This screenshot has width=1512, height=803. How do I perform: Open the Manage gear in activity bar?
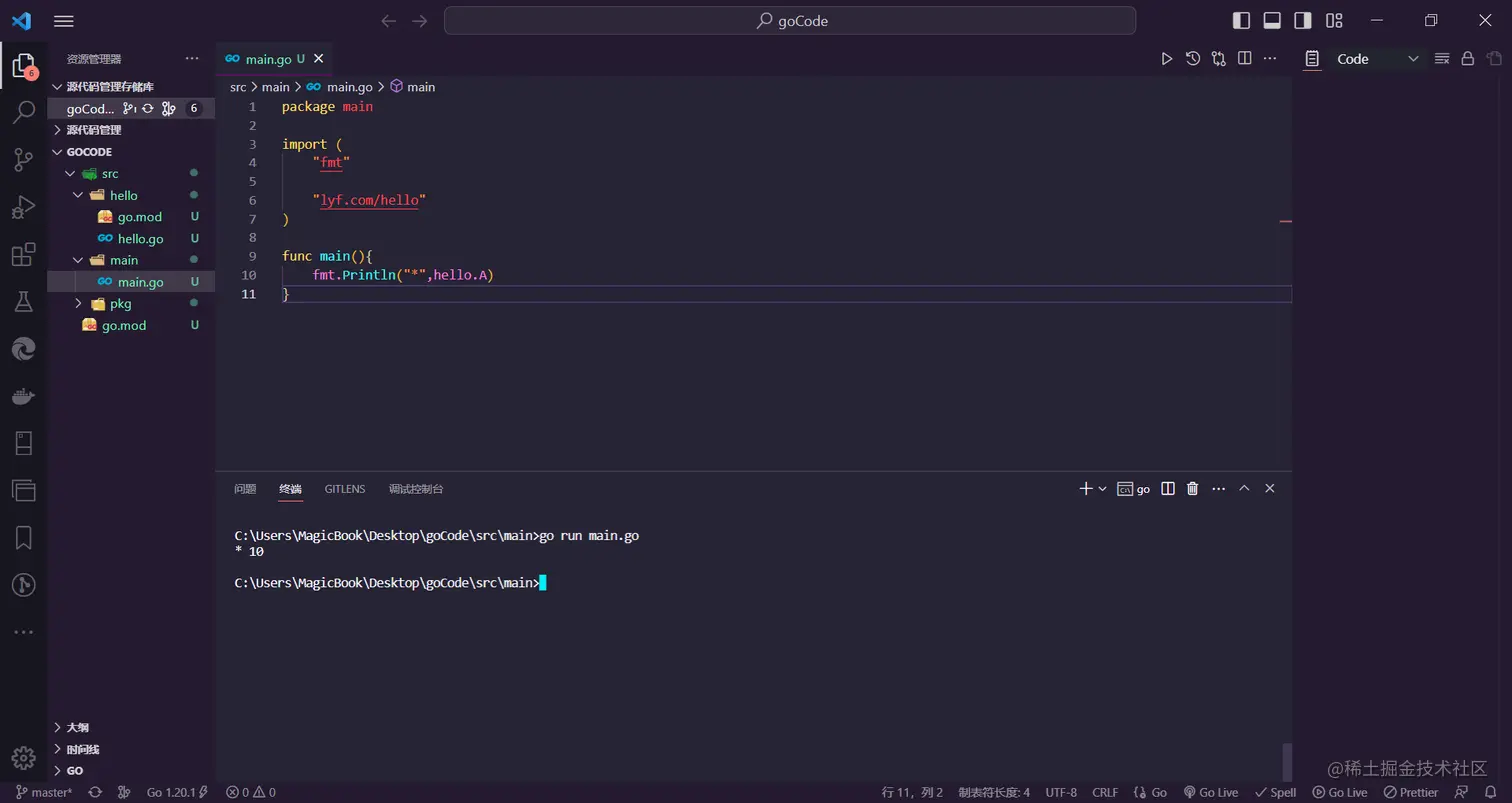click(x=23, y=757)
